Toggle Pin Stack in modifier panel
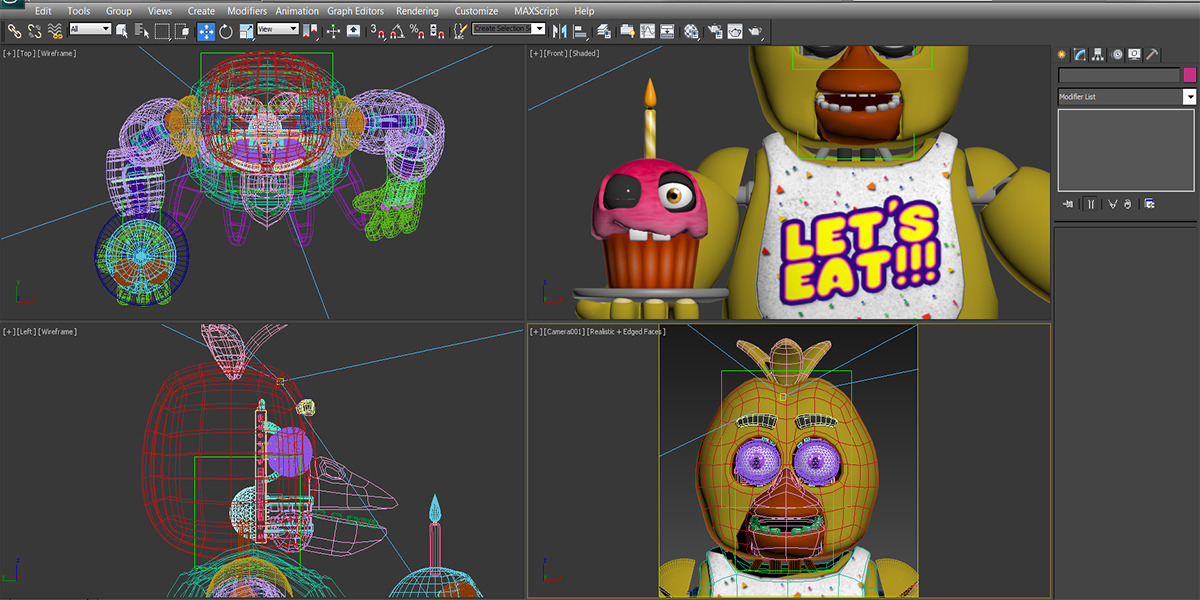Screen dimensions: 1200x600 tap(1069, 204)
